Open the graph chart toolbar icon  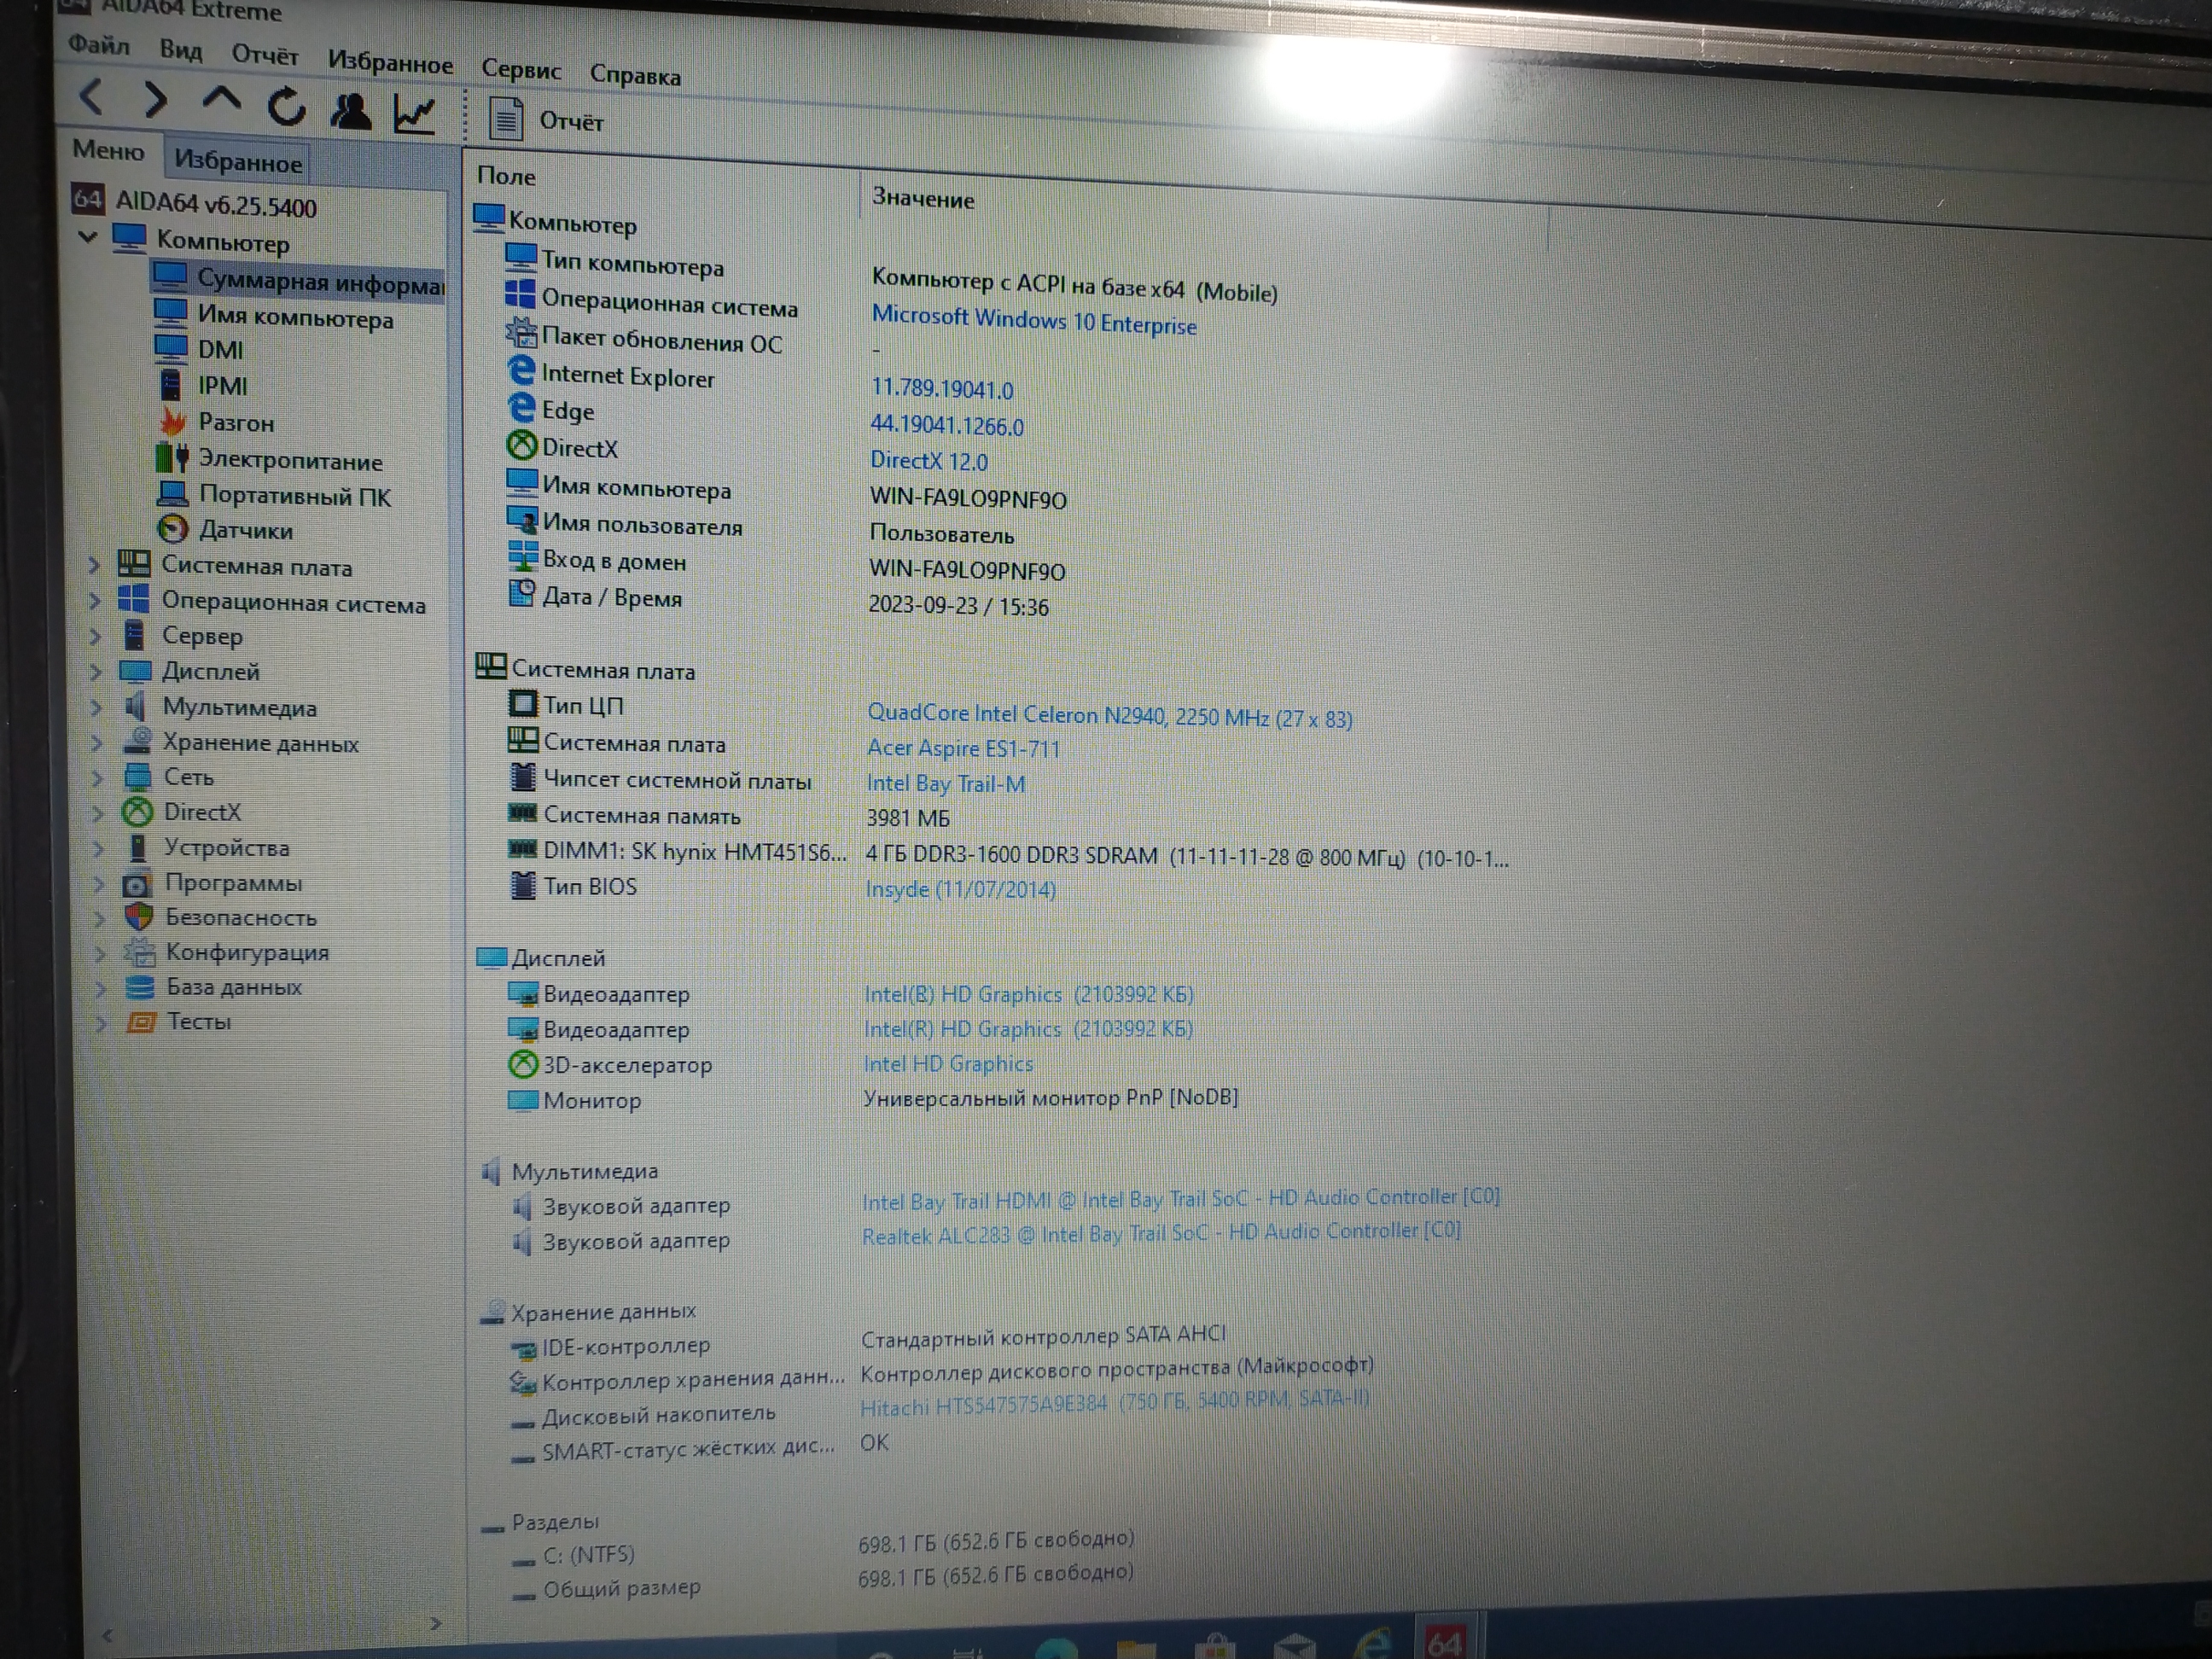[x=414, y=114]
